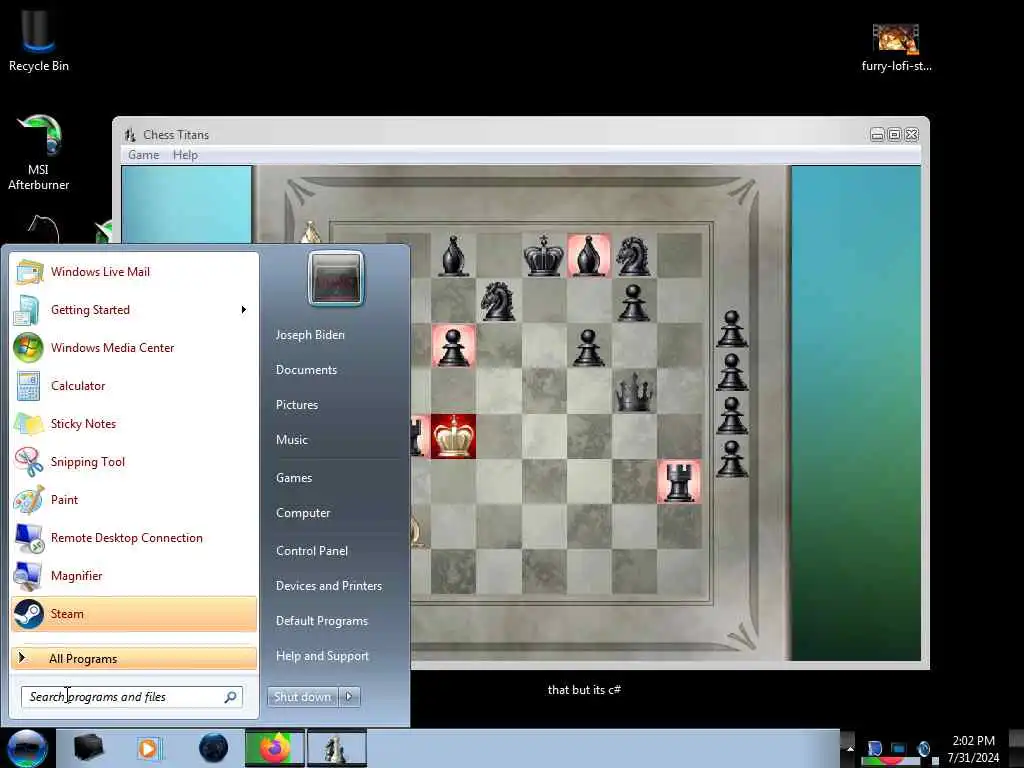This screenshot has height=768, width=1024.
Task: Open the media player taskbar icon
Action: (x=149, y=748)
